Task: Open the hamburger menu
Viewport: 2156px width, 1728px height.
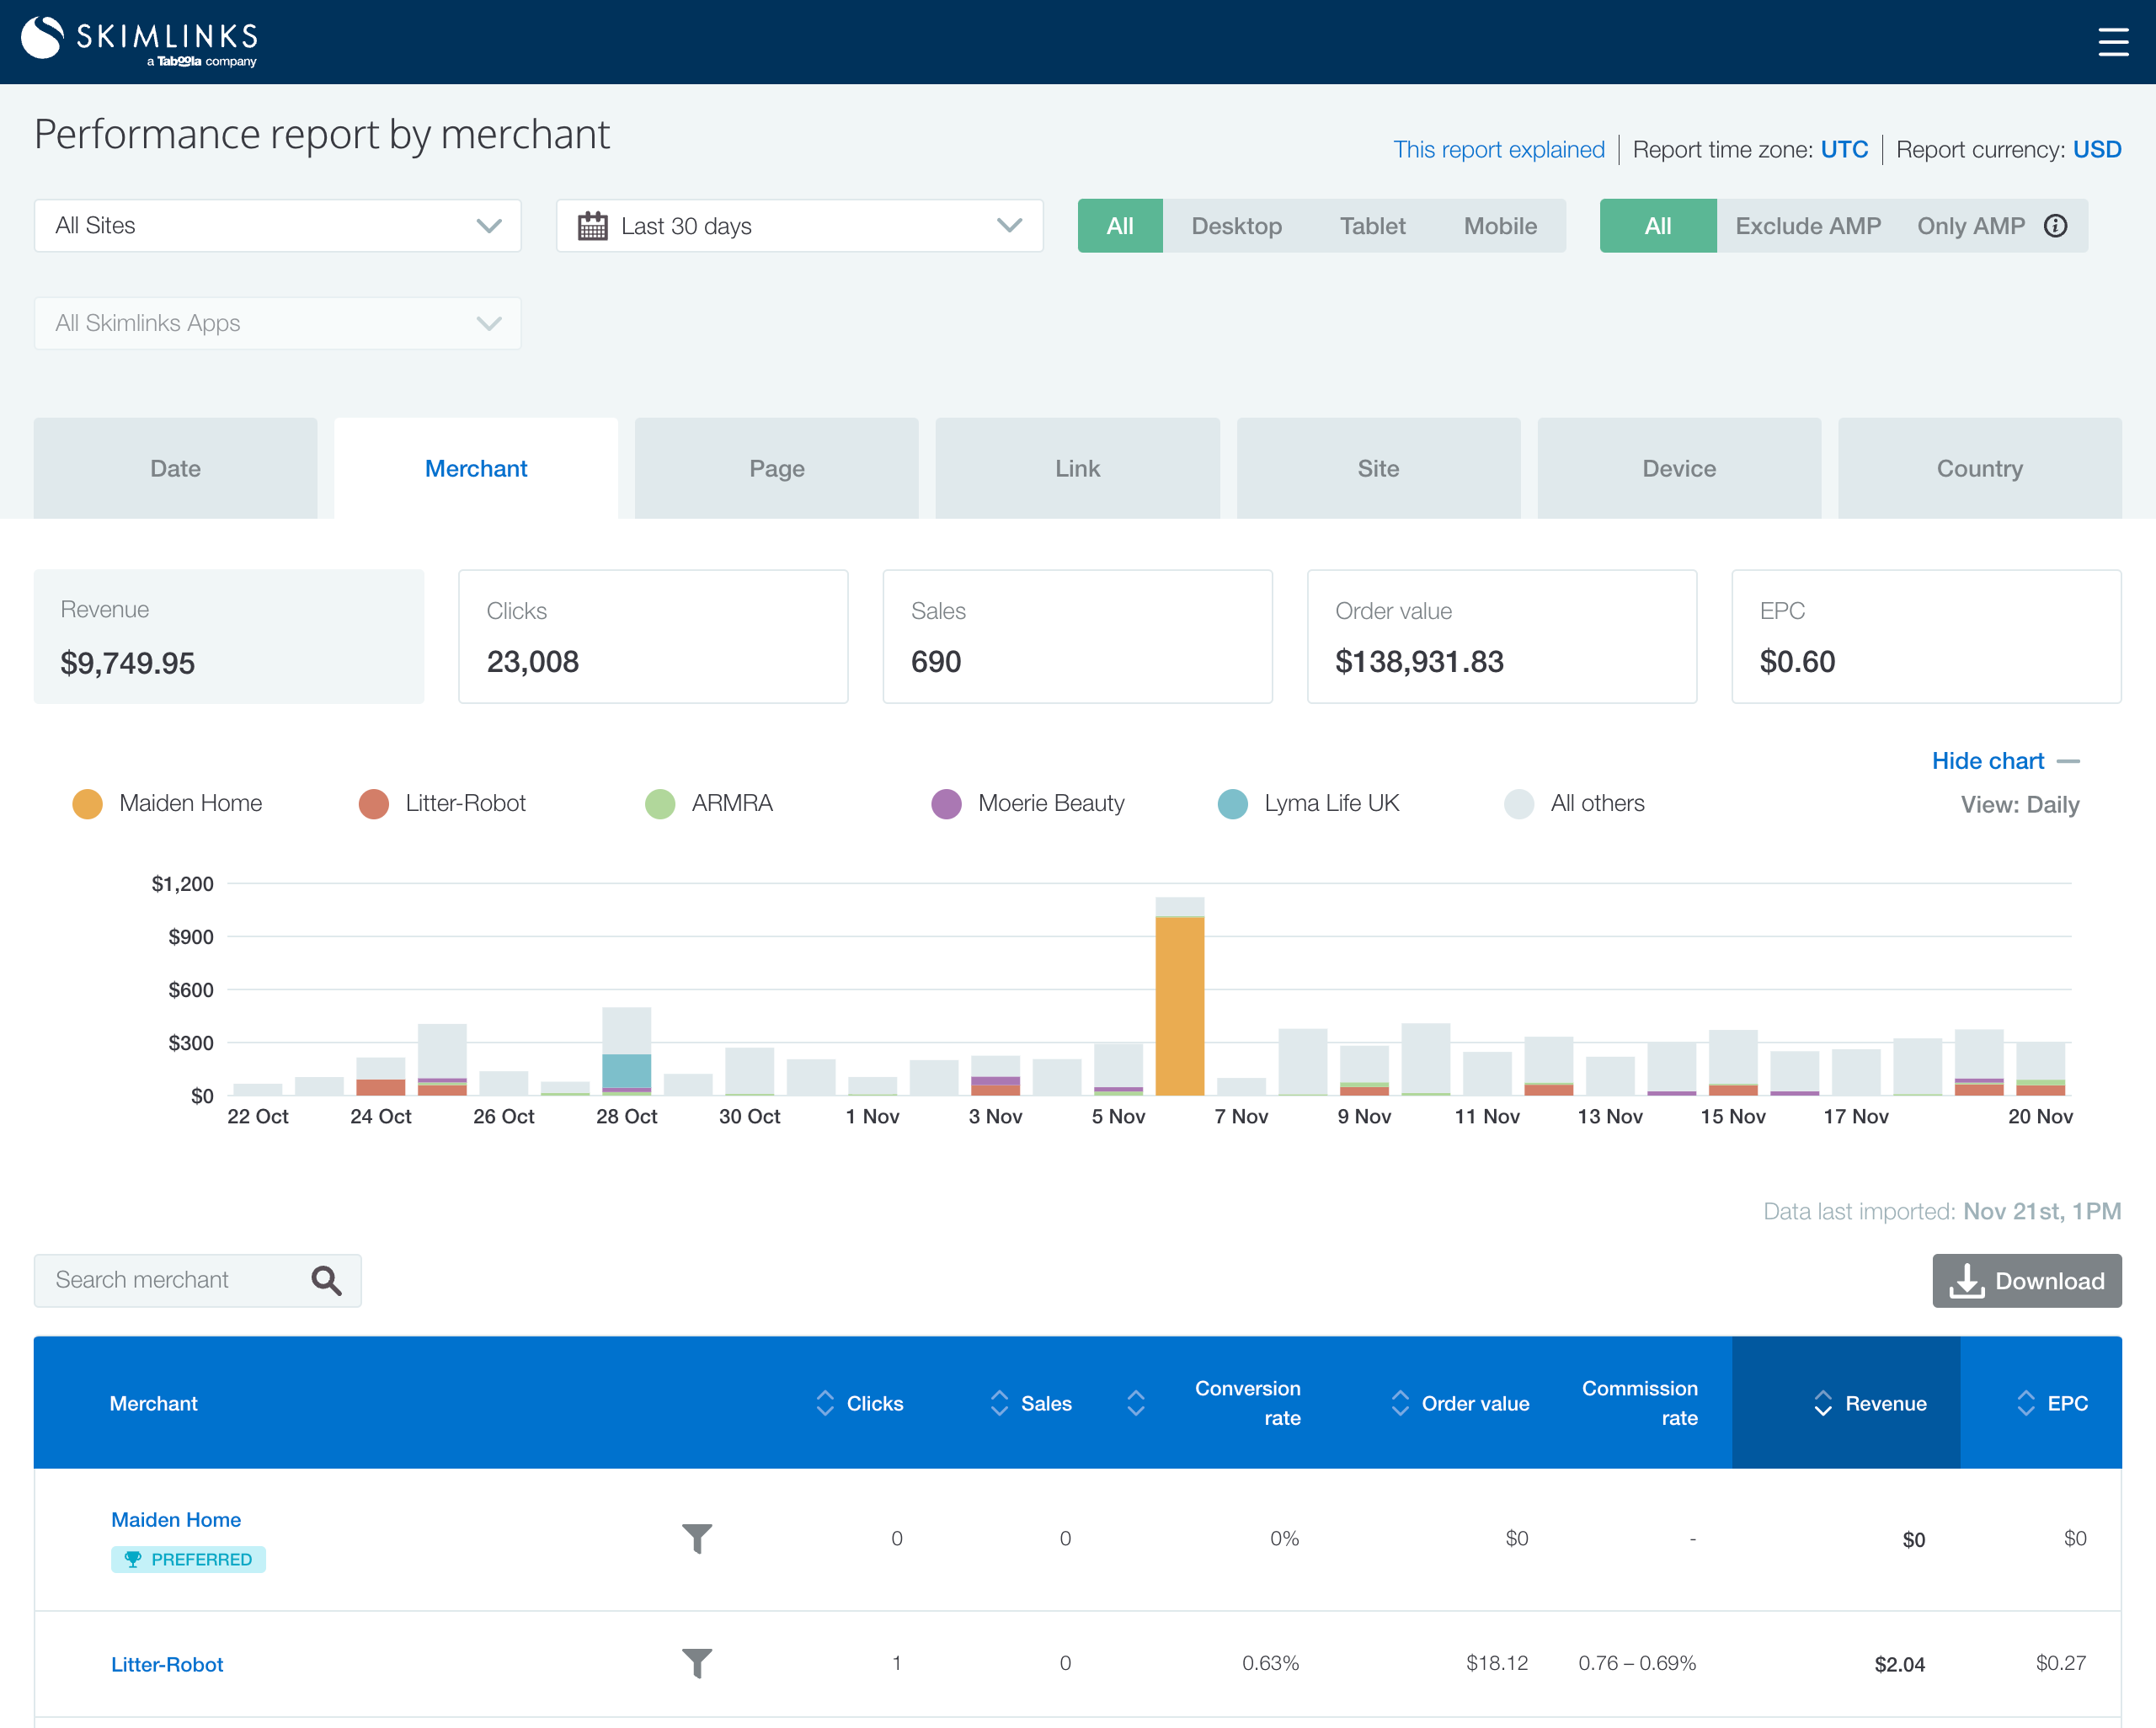Action: (2112, 42)
